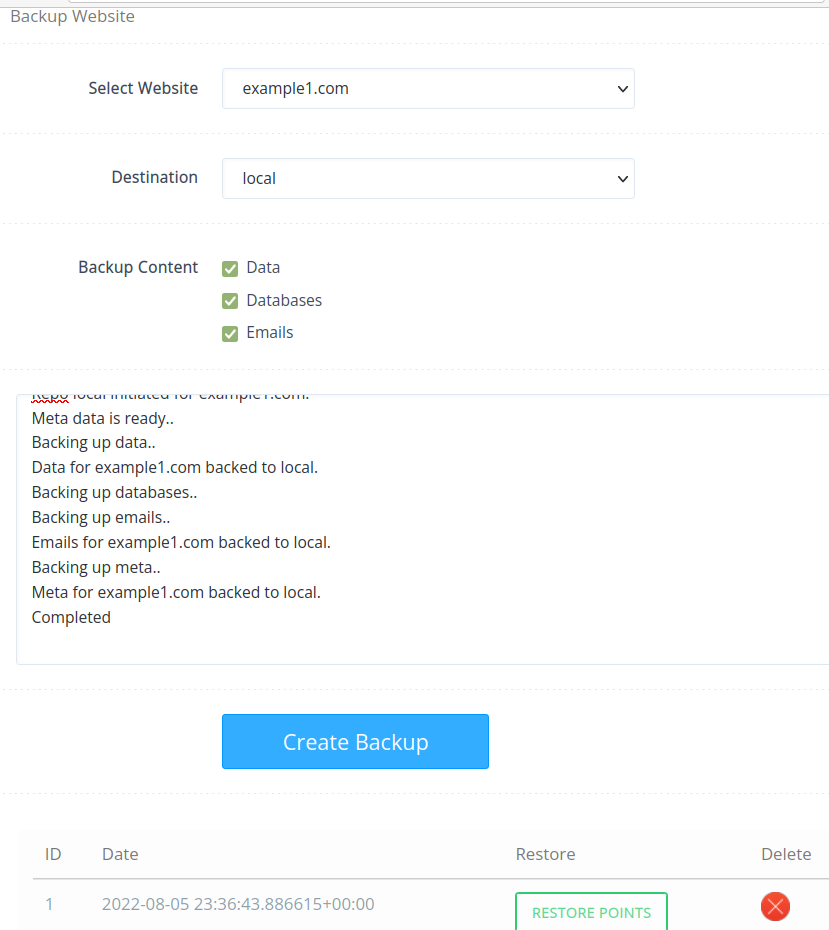Click the 'Backing up databases..' log line
Image resolution: width=829 pixels, height=930 pixels.
point(114,493)
